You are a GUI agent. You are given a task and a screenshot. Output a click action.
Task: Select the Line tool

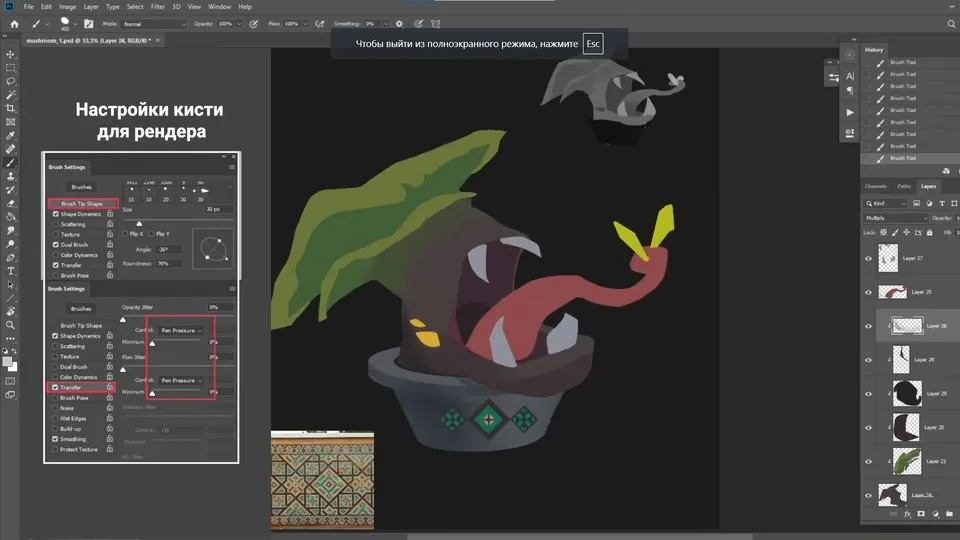pyautogui.click(x=10, y=298)
